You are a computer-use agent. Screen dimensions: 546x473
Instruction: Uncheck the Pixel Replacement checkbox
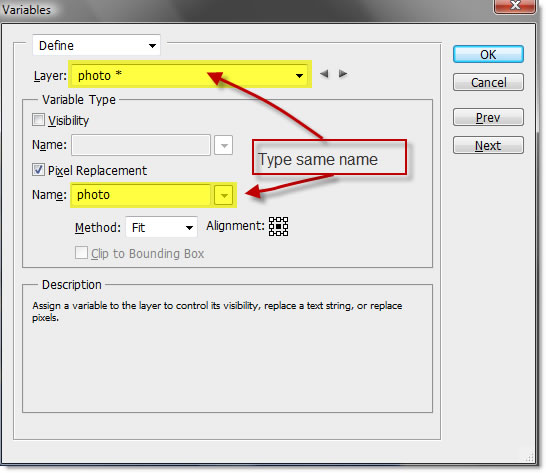coord(38,170)
